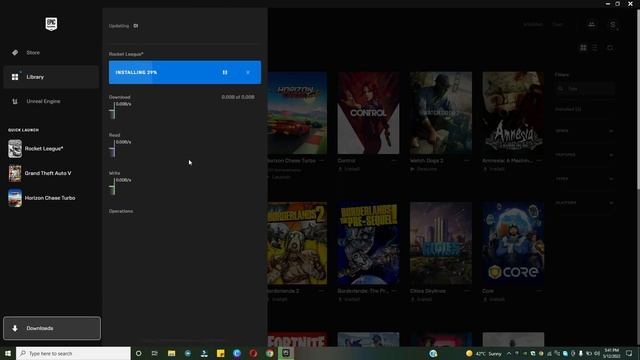Click the Downloads button
This screenshot has height=360, width=640.
tap(52, 328)
